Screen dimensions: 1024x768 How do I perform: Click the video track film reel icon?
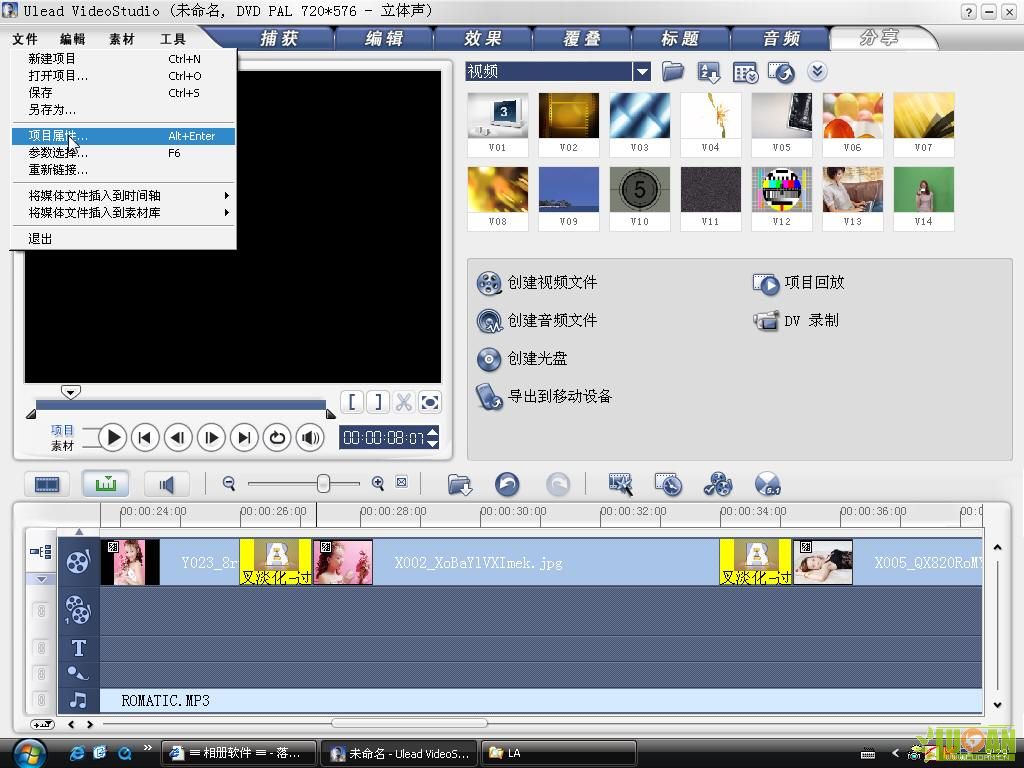click(78, 561)
